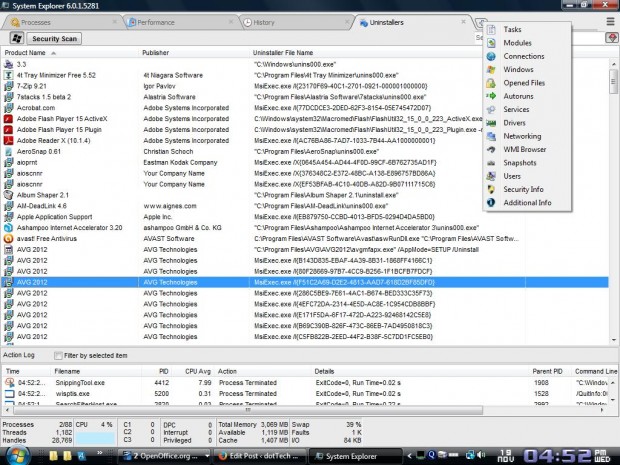Viewport: 620px width, 465px height.
Task: Open the new tab plus button
Action: (480, 23)
